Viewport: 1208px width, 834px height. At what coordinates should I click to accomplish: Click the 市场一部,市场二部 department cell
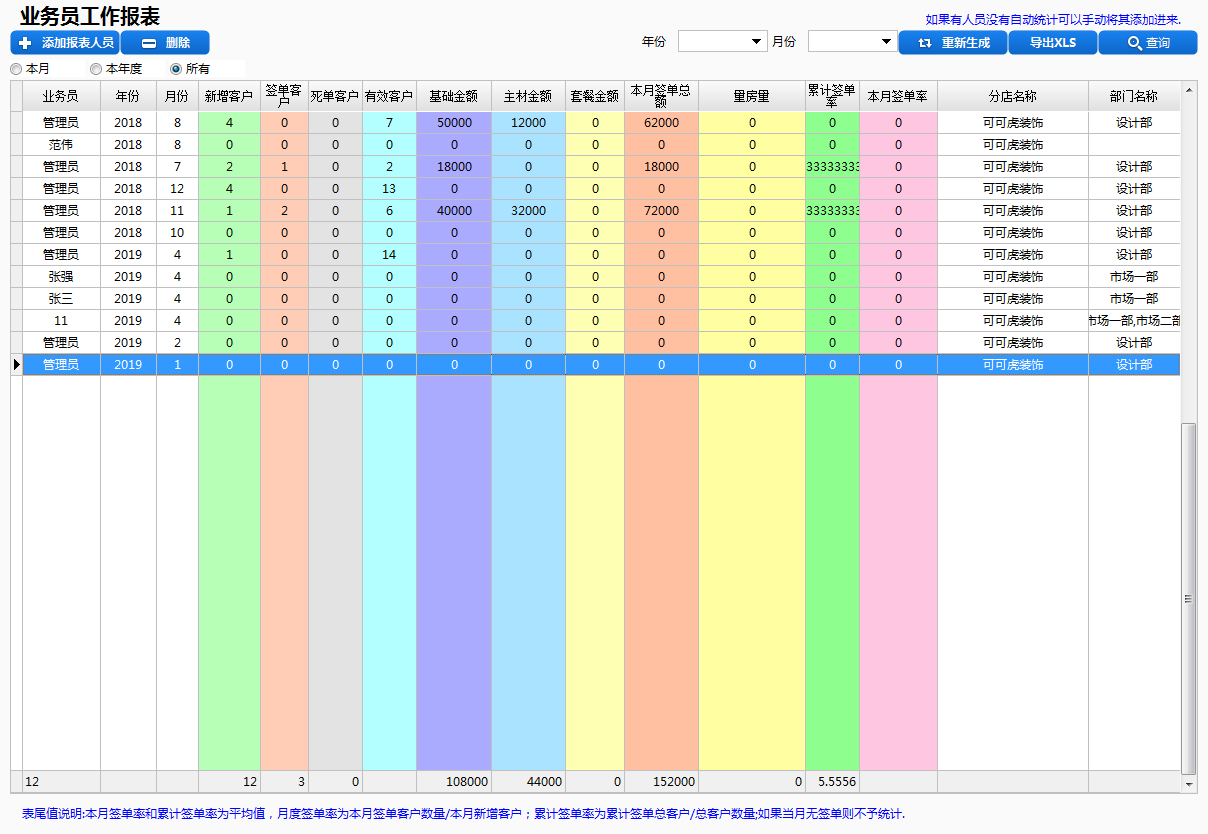point(1134,321)
